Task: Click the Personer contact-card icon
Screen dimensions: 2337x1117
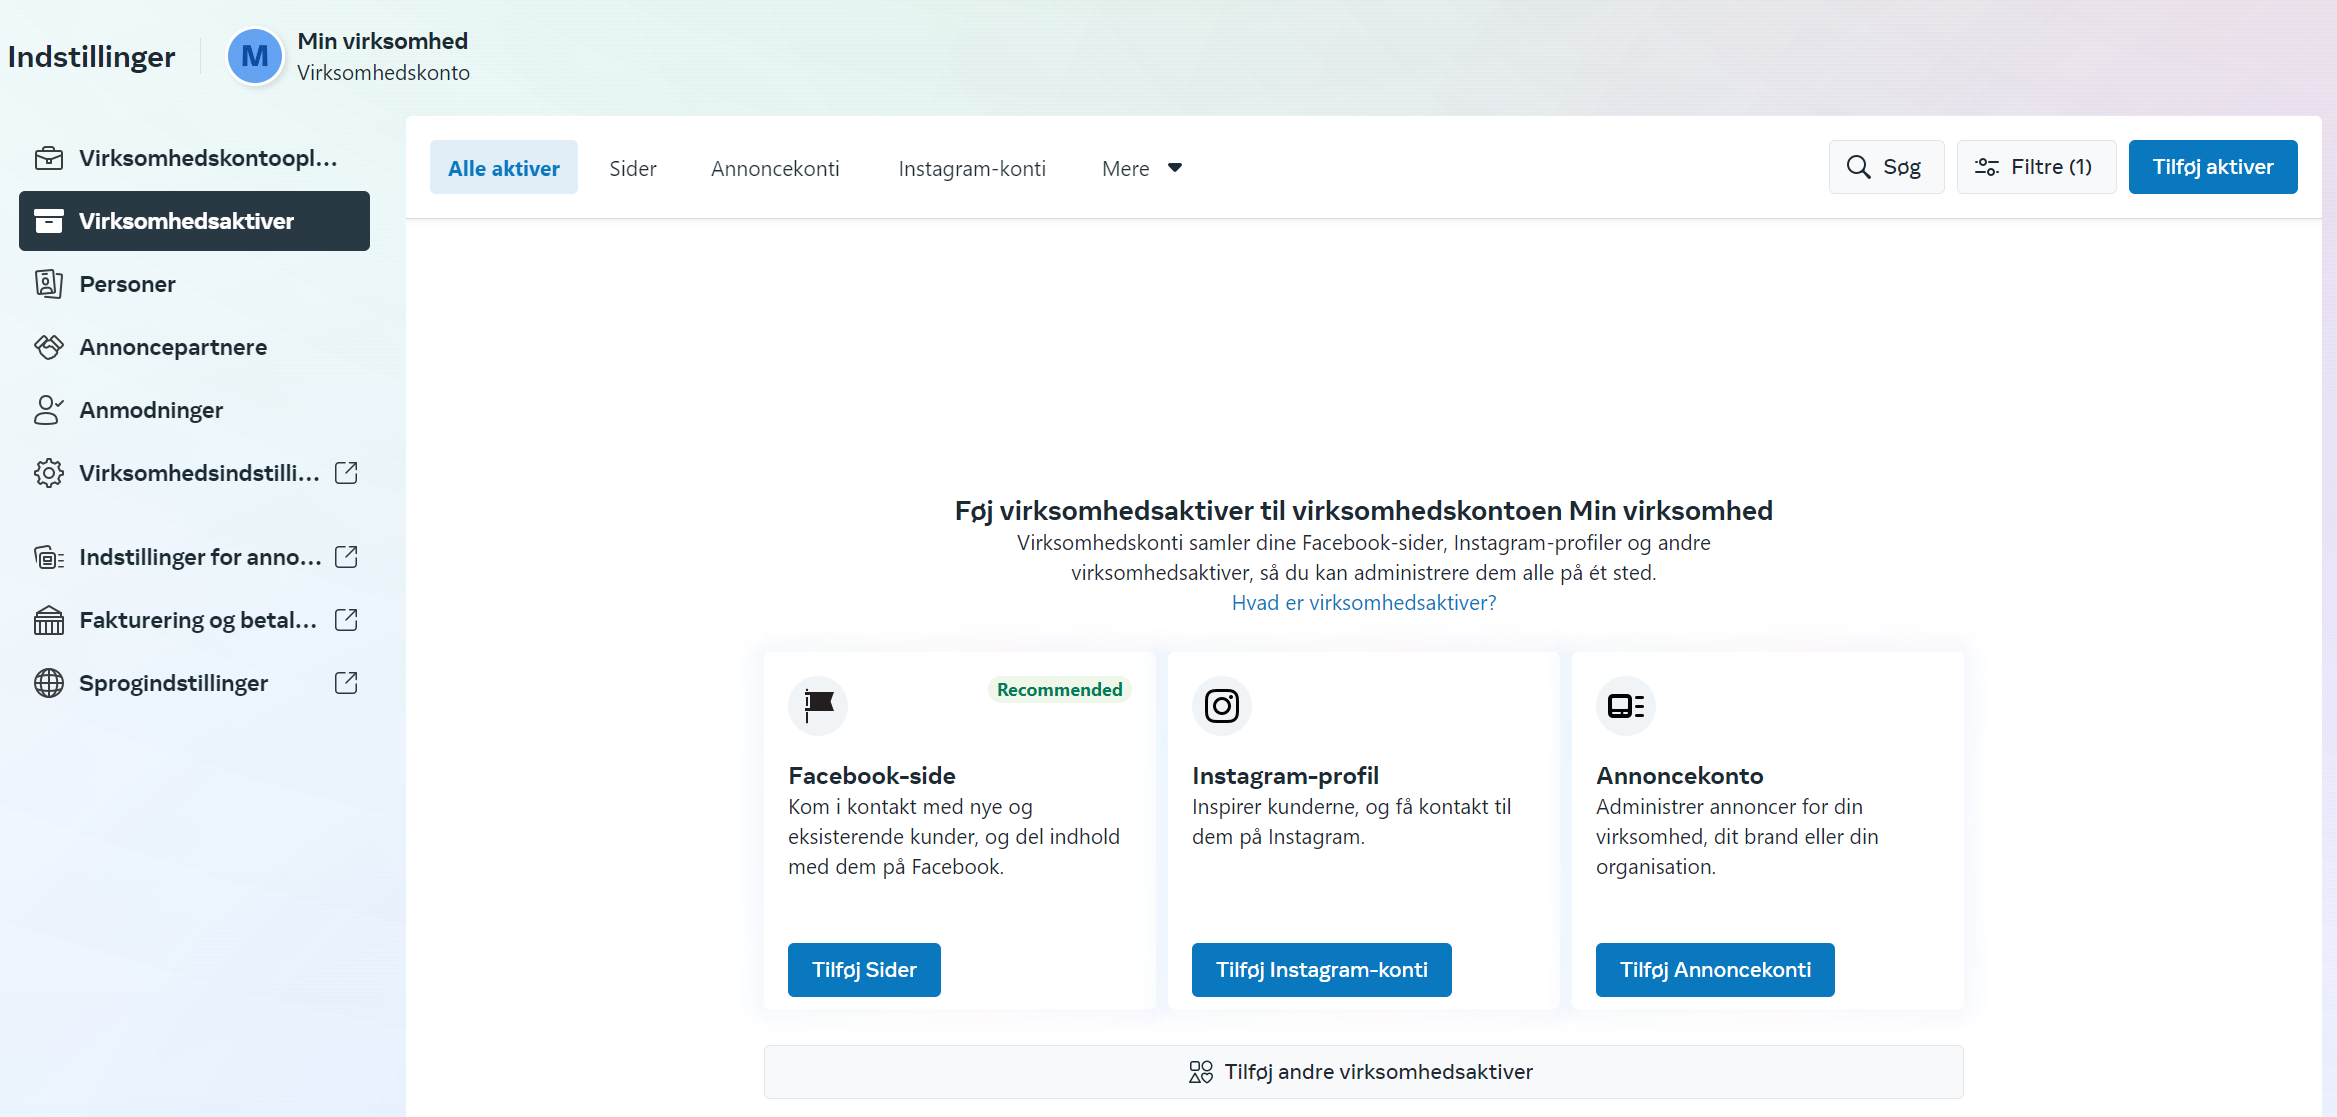Action: pyautogui.click(x=49, y=284)
